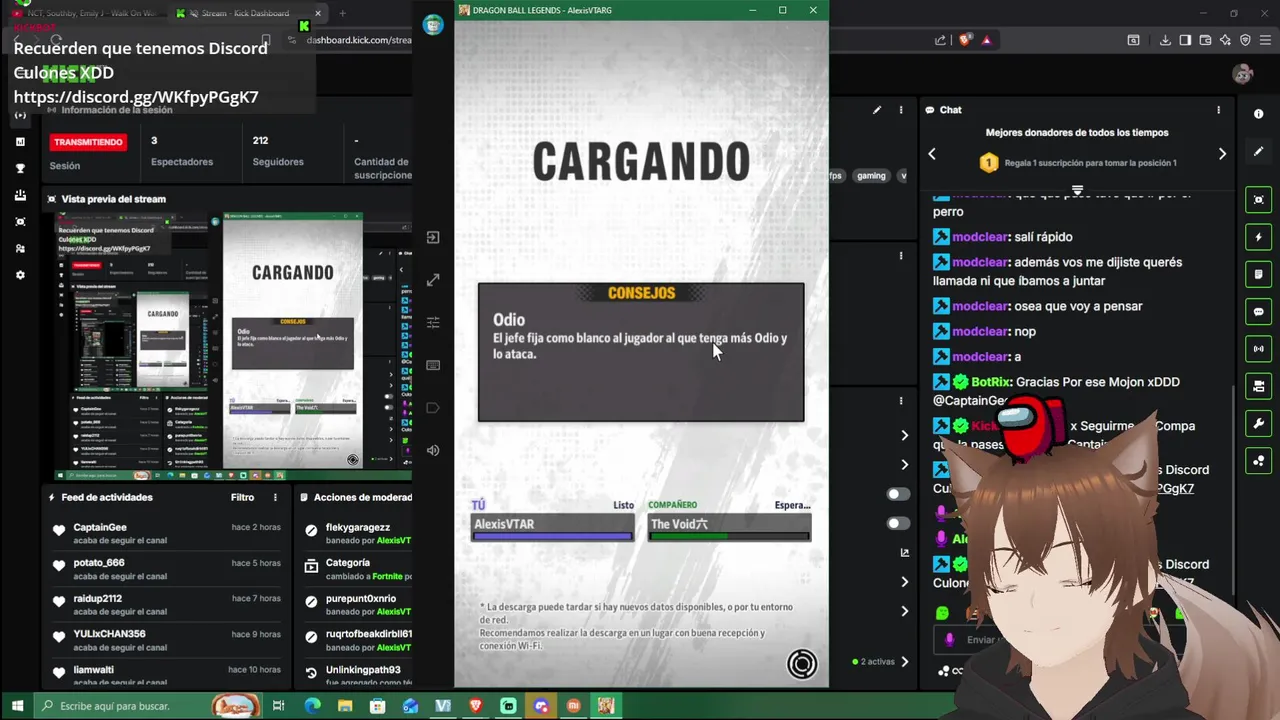
Task: Expand 2 activas chevron
Action: pos(904,661)
